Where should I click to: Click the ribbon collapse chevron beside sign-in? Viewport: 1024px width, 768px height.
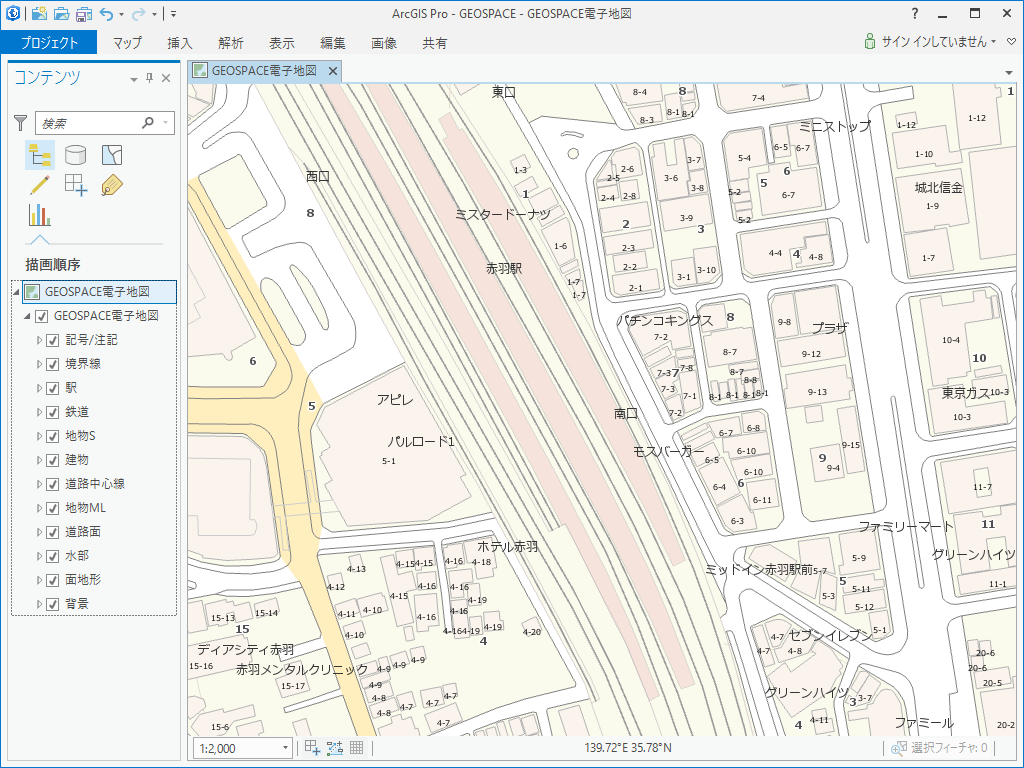click(x=1011, y=42)
